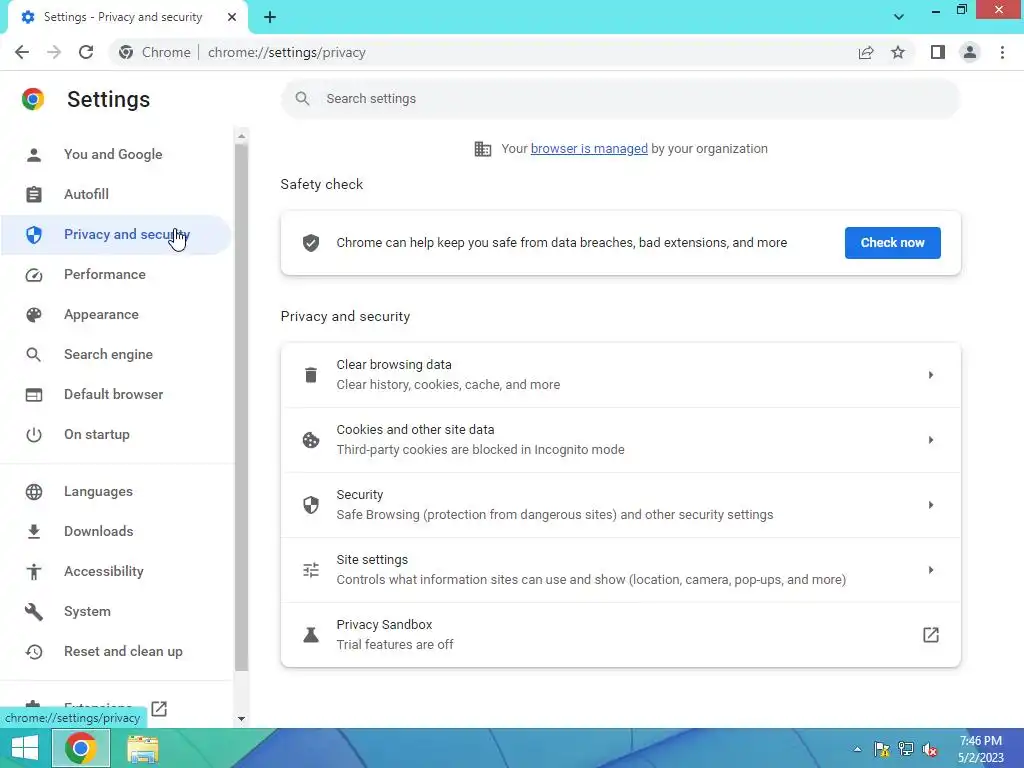Click the Privacy Sandbox flask icon
The height and width of the screenshot is (768, 1024).
tap(311, 635)
